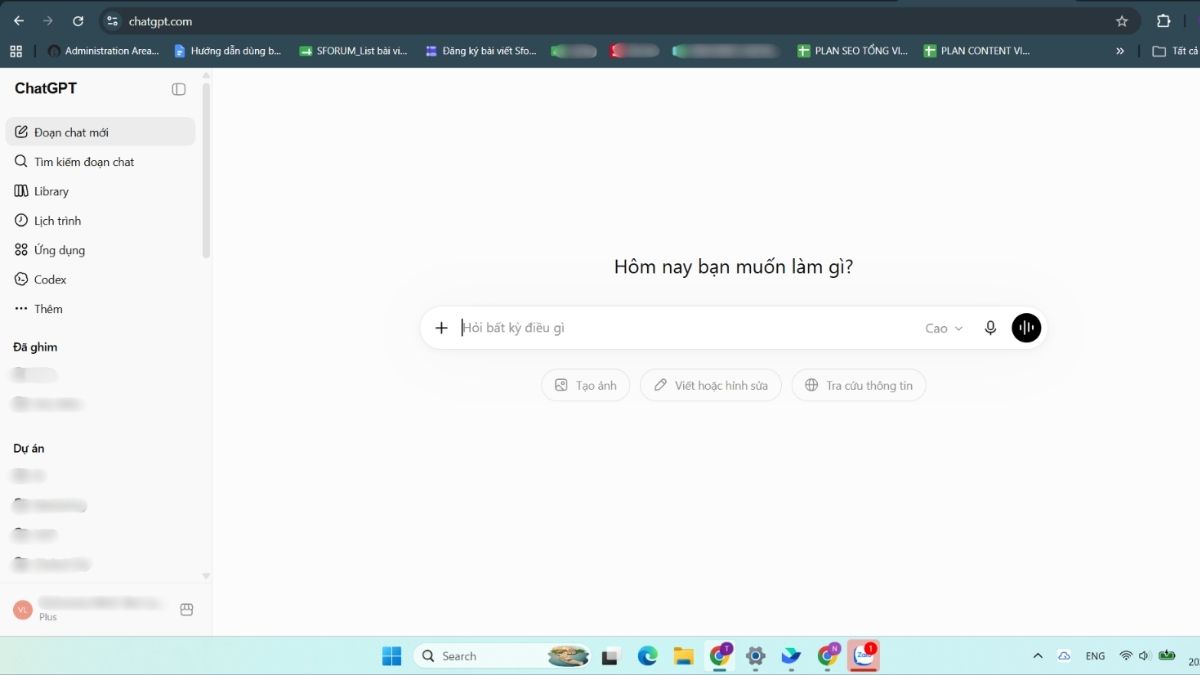Click the sidebar vertical scrollbar
Image resolution: width=1200 pixels, height=675 pixels.
coord(206,170)
